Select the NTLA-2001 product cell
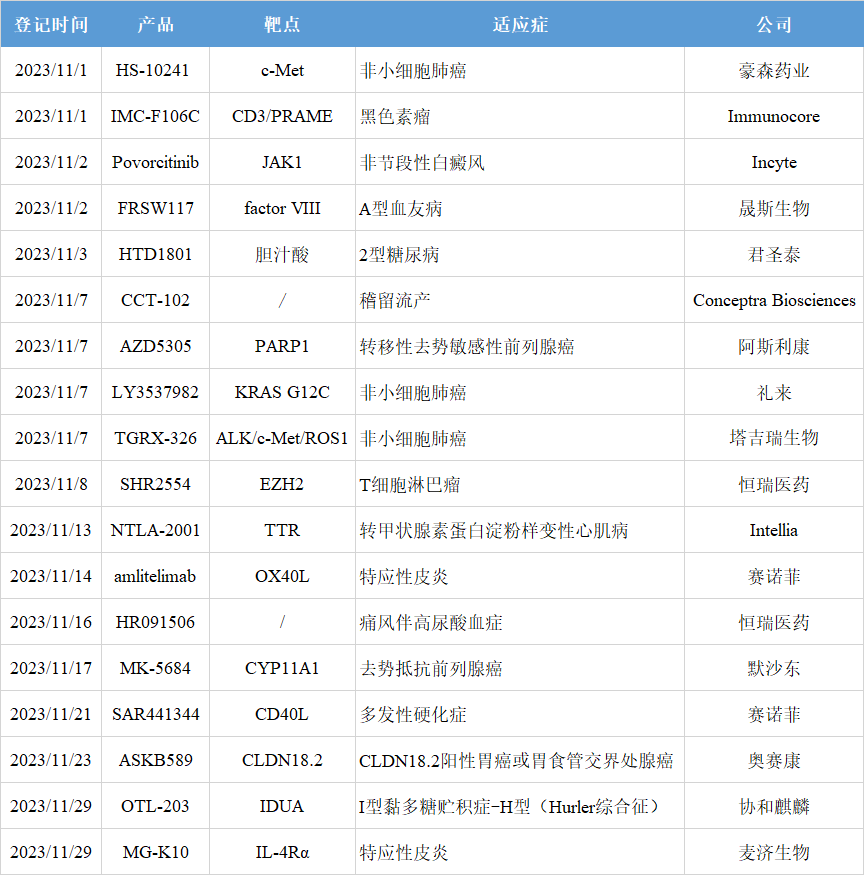Screen dimensions: 864x875 [155, 531]
